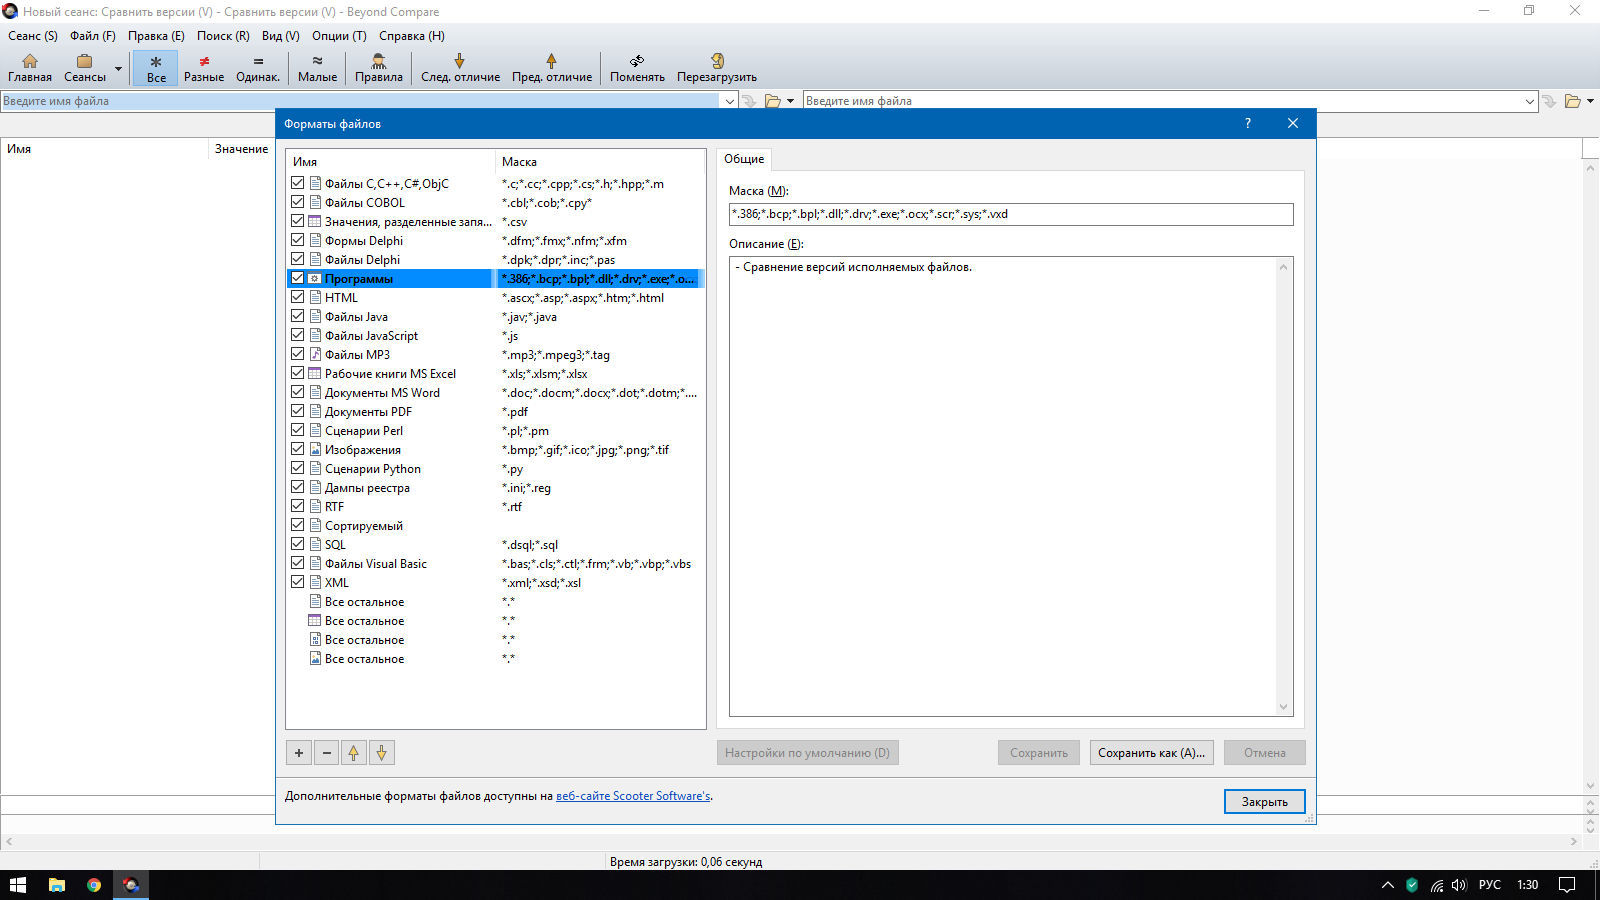
Task: Open the Scooter Software website link
Action: (x=633, y=796)
